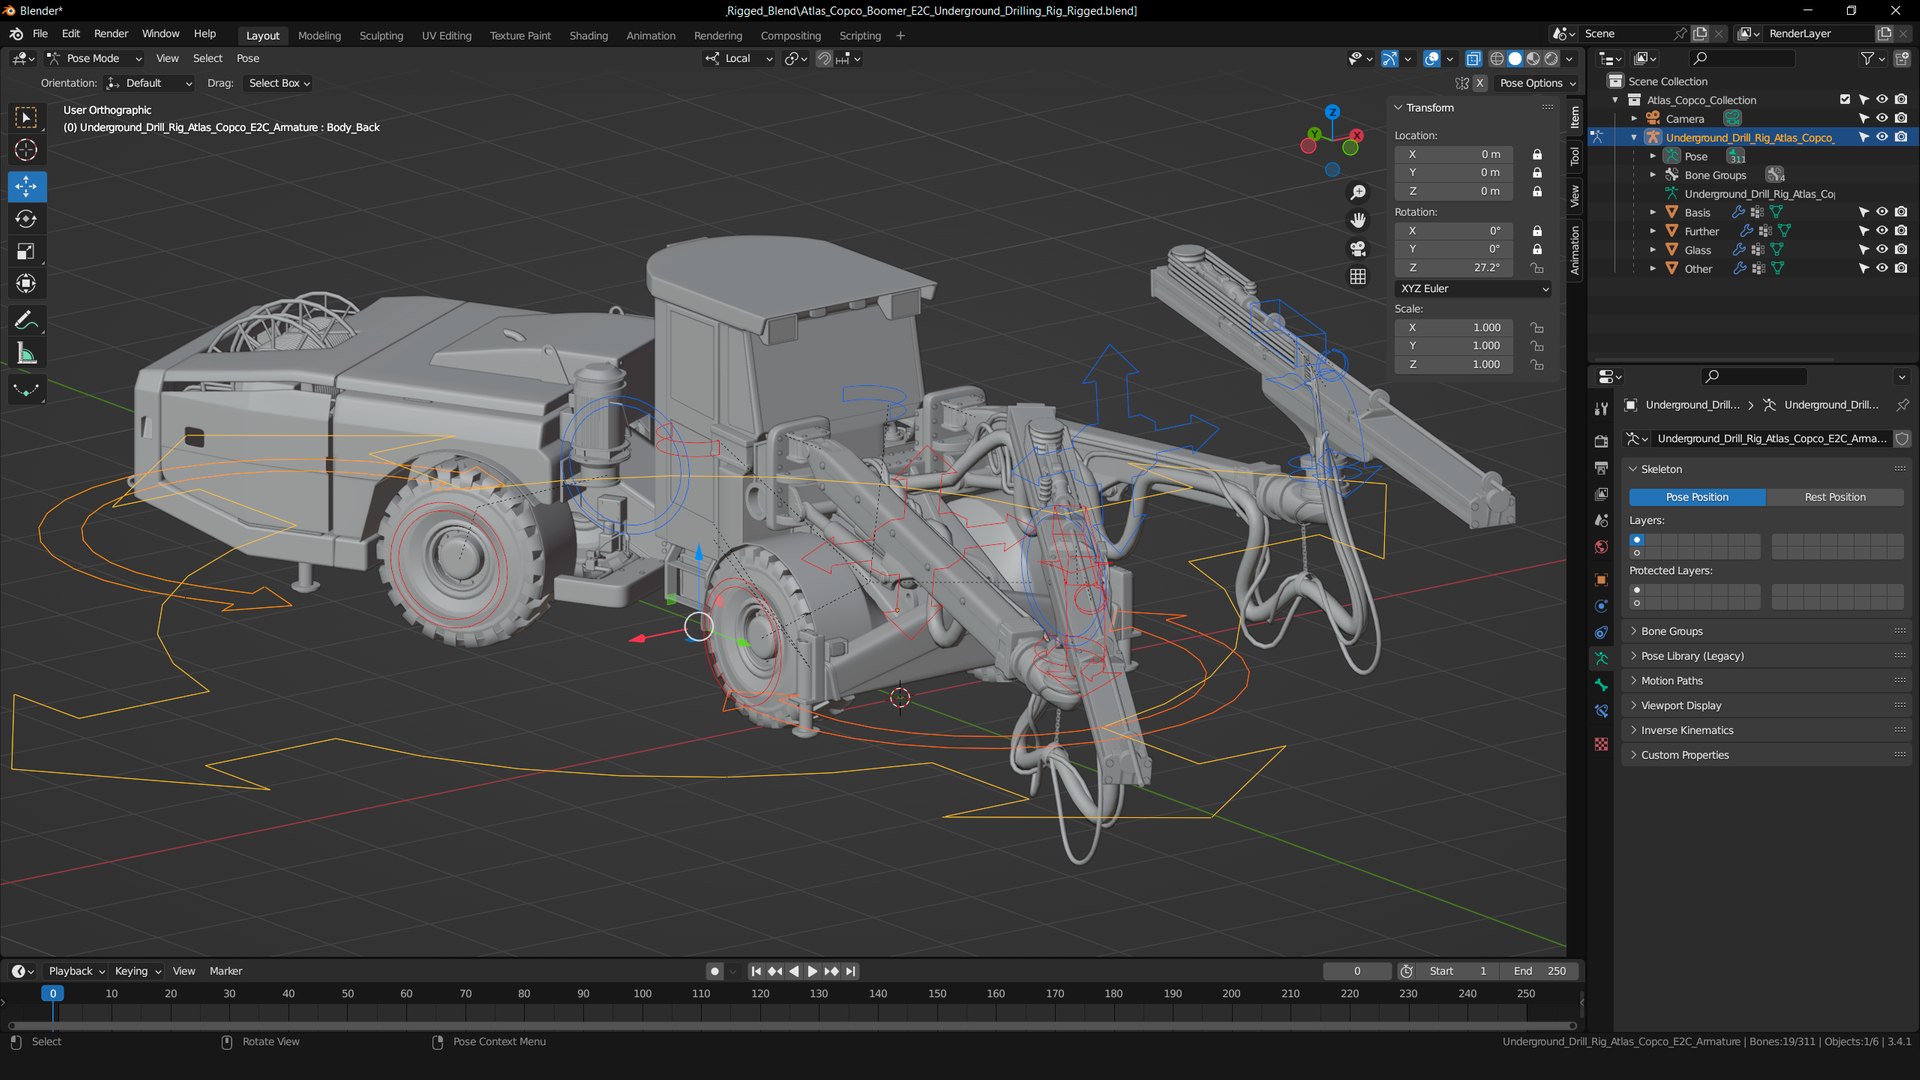Screen dimensions: 1920x1080
Task: Jump to first frame
Action: pos(756,971)
